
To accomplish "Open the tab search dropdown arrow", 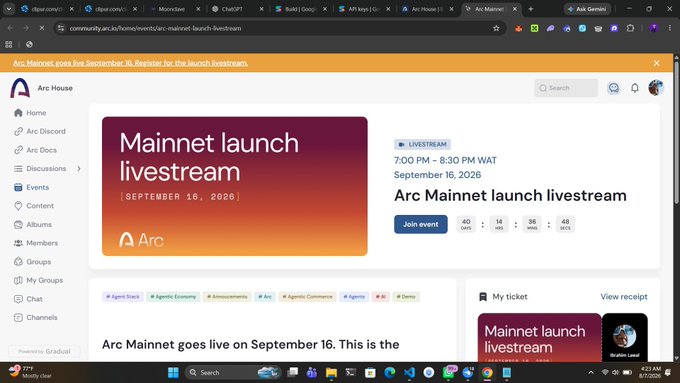I will point(9,9).
